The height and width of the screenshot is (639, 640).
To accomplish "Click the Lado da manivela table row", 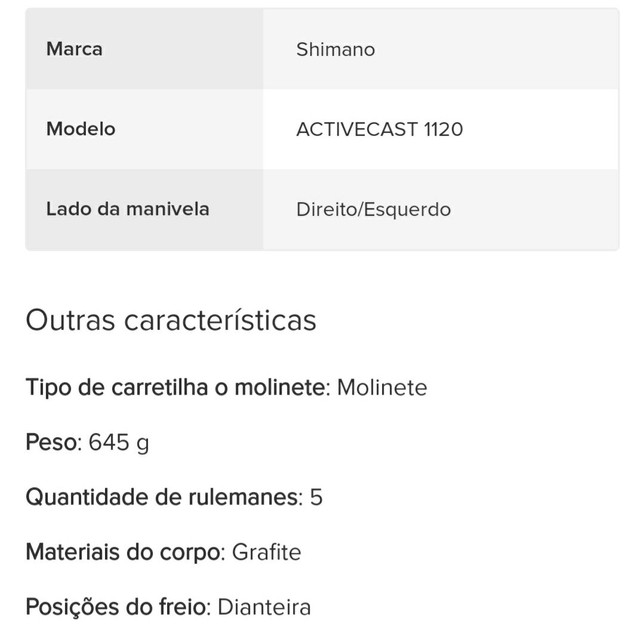I will pyautogui.click(x=322, y=209).
